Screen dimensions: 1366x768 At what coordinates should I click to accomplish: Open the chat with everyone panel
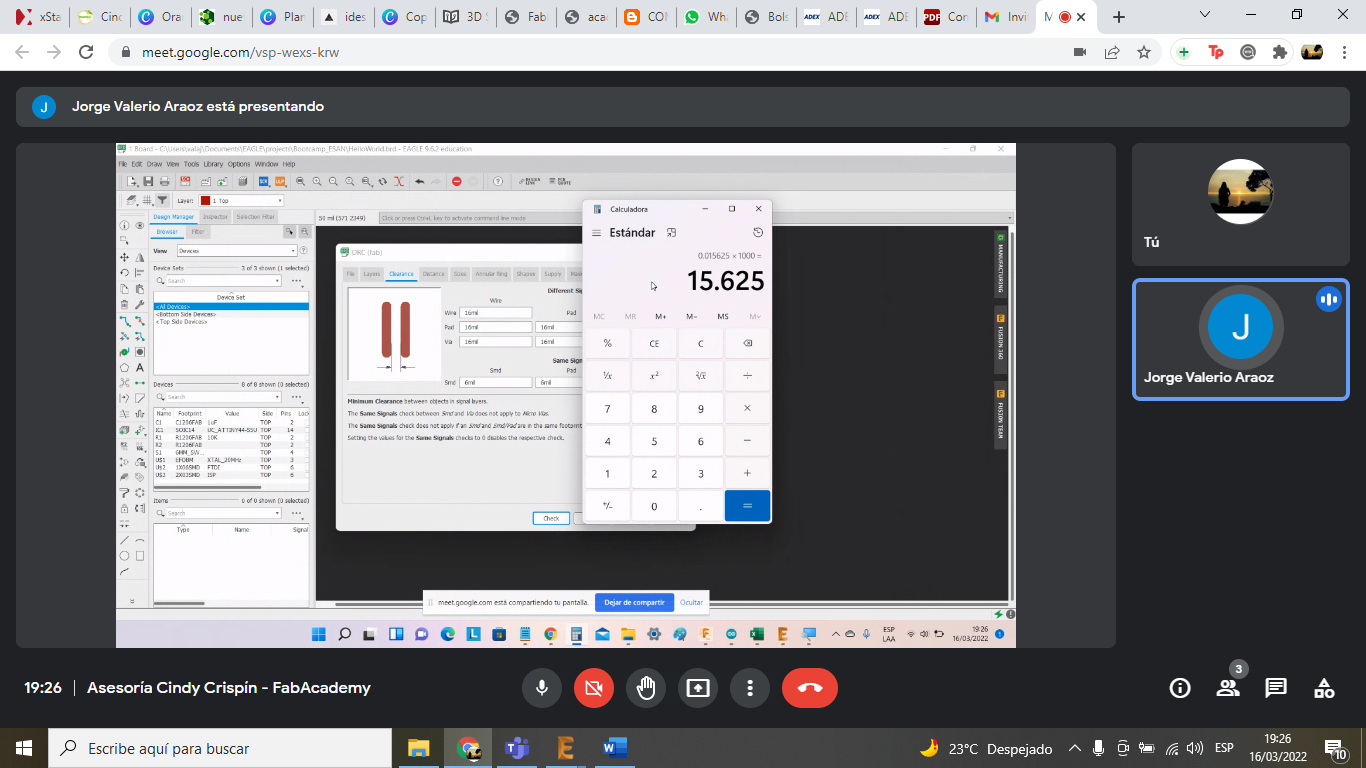[x=1276, y=688]
